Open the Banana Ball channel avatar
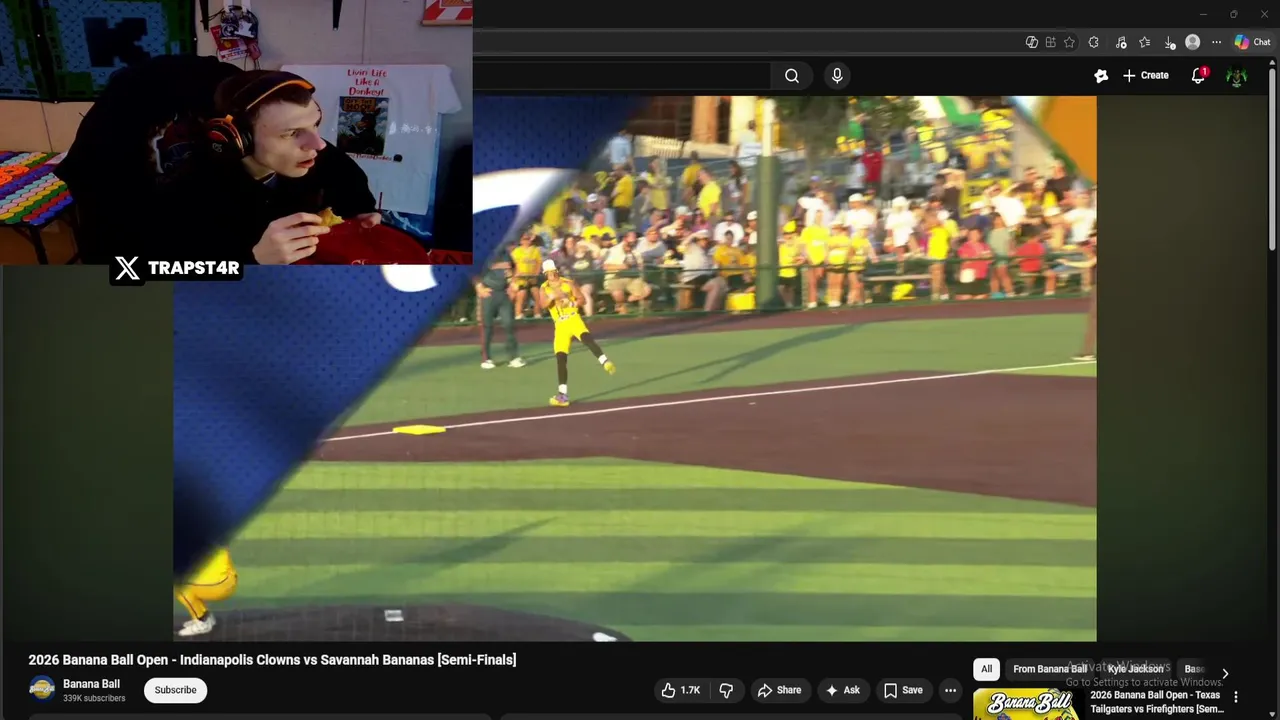This screenshot has height=720, width=1280. [42, 689]
